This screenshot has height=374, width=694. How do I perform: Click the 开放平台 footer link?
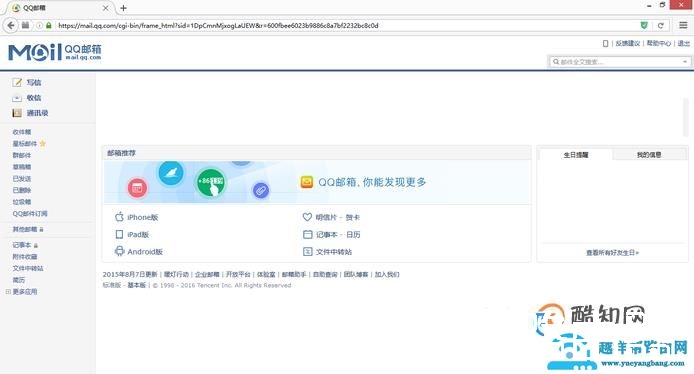pos(238,274)
